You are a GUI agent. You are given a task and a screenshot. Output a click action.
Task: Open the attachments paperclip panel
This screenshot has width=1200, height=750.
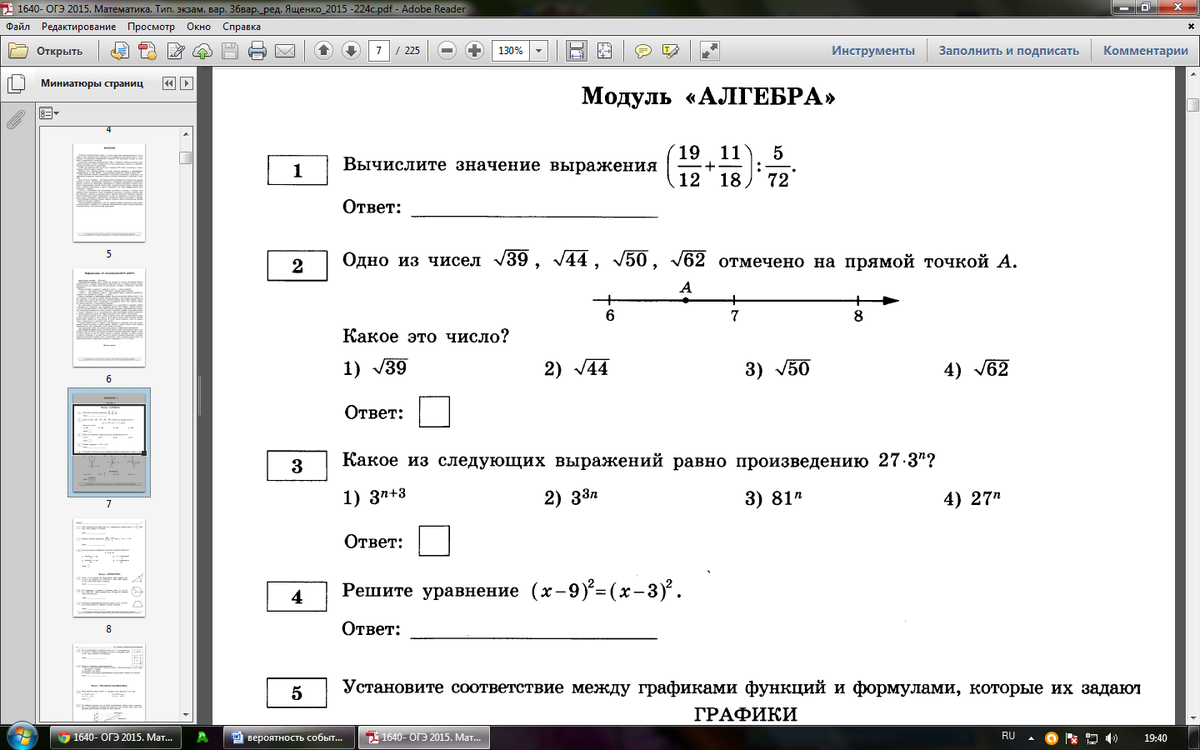[15, 120]
